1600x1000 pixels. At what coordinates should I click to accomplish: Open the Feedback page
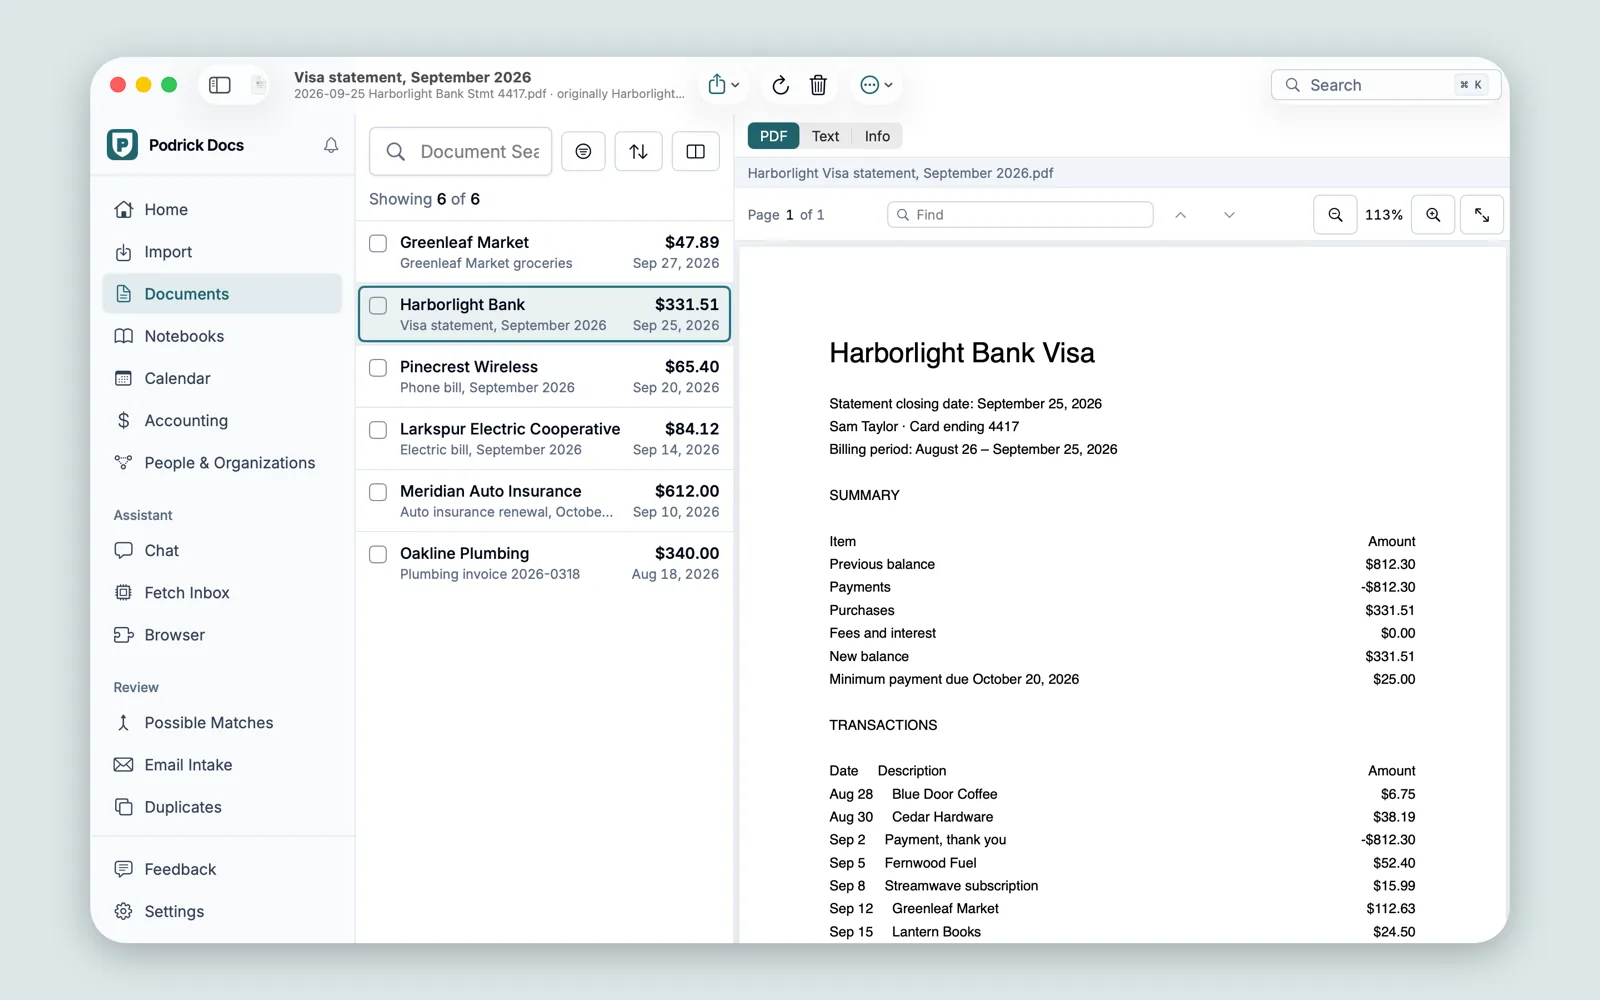222,870
